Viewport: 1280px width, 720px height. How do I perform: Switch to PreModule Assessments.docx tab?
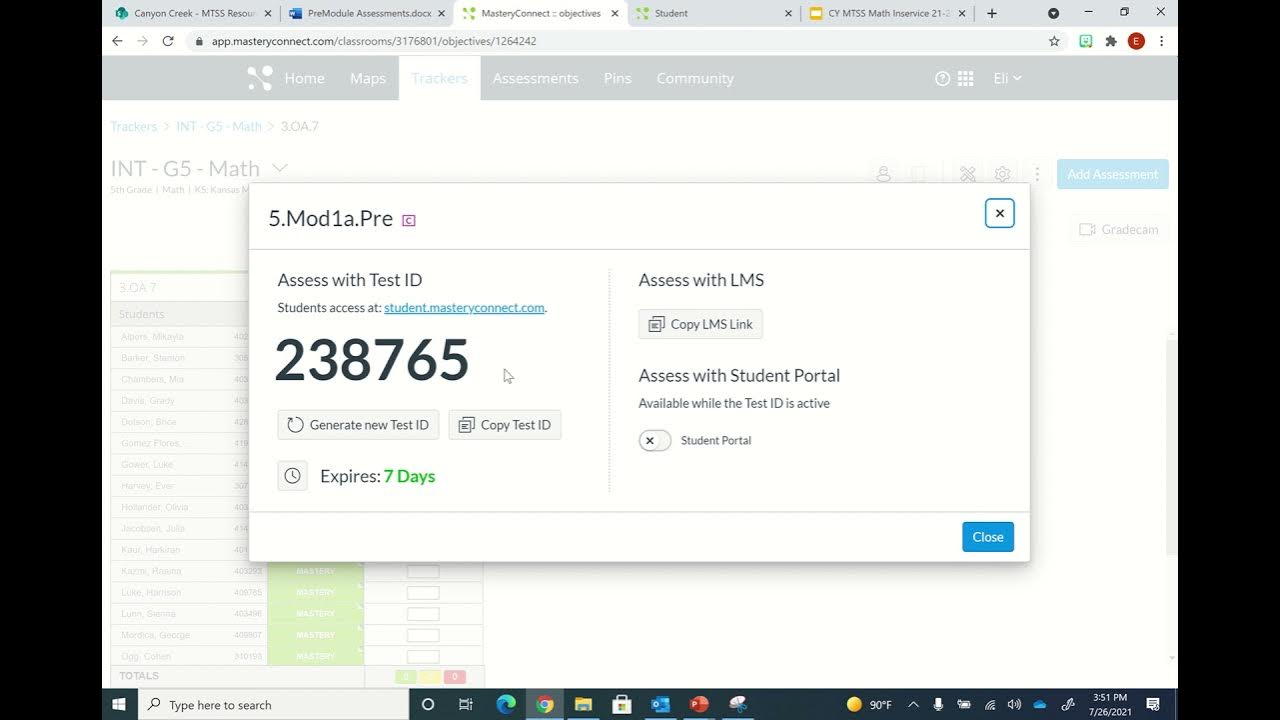coord(367,13)
